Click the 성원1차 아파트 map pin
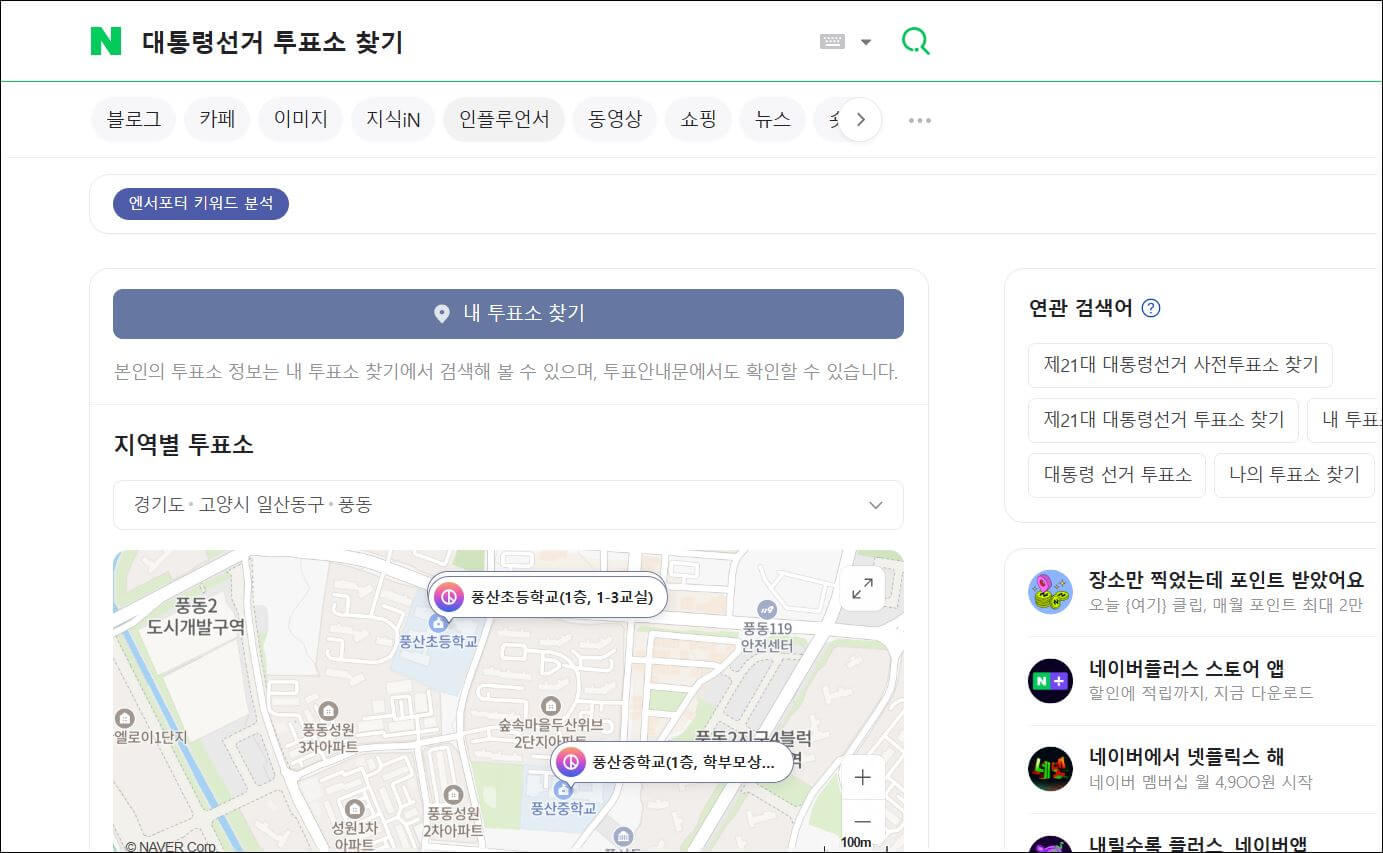Image resolution: width=1383 pixels, height=853 pixels. (354, 807)
